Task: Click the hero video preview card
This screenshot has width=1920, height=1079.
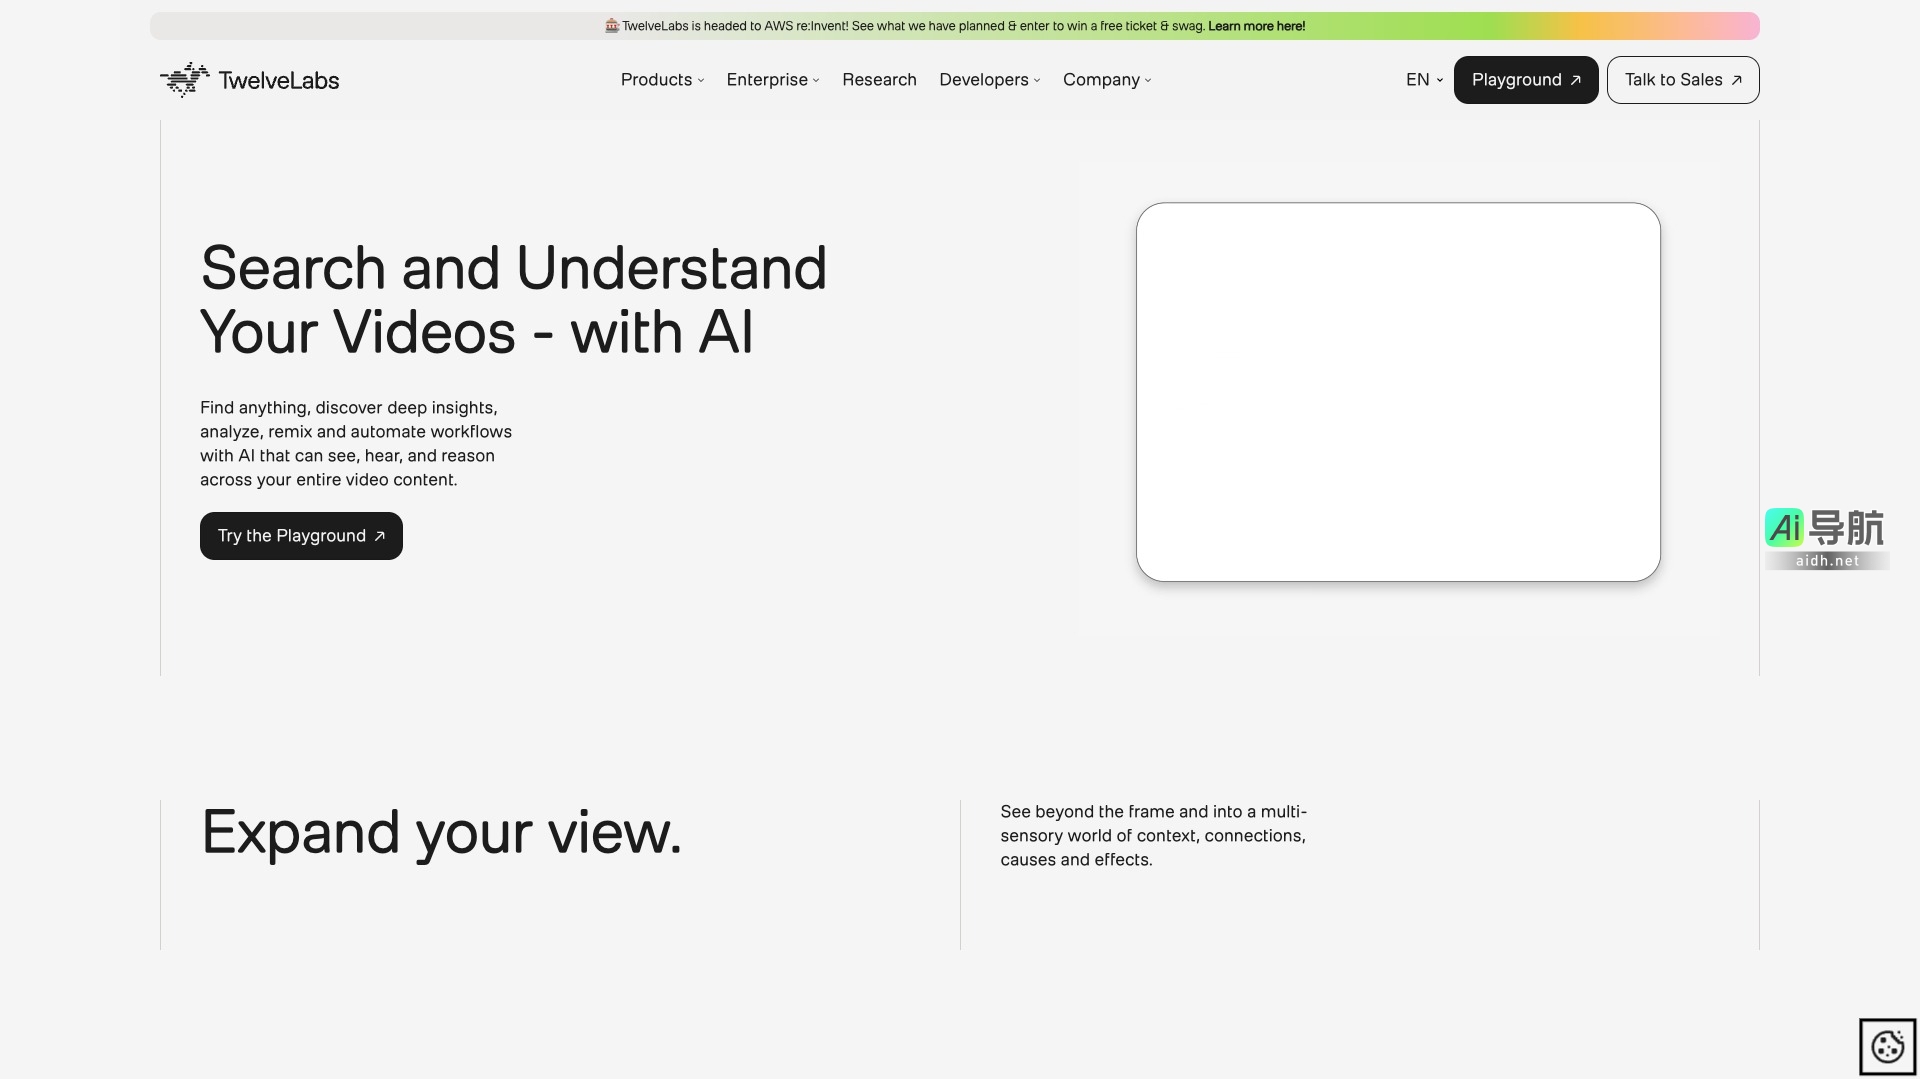Action: tap(1398, 392)
